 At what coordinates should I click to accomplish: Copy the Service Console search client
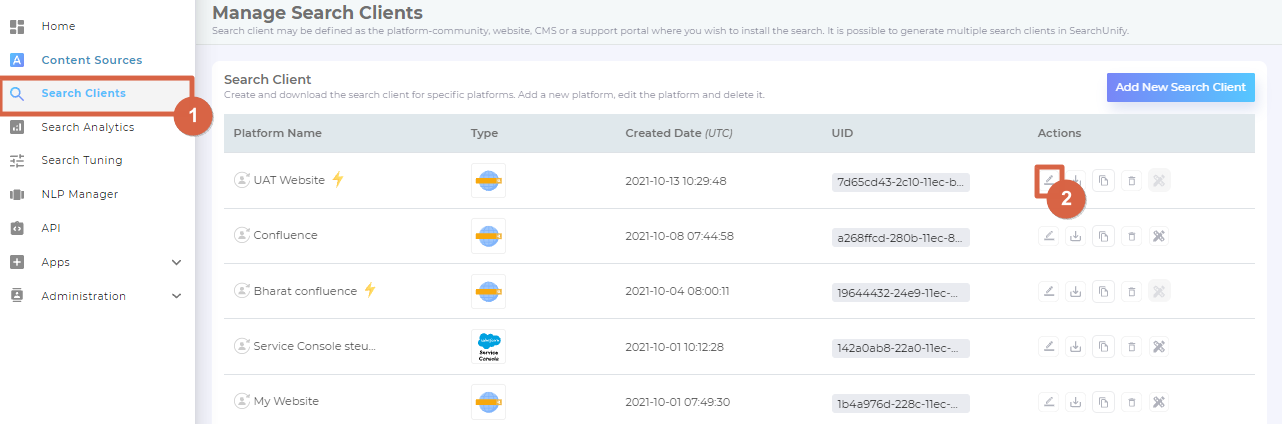(x=1103, y=347)
